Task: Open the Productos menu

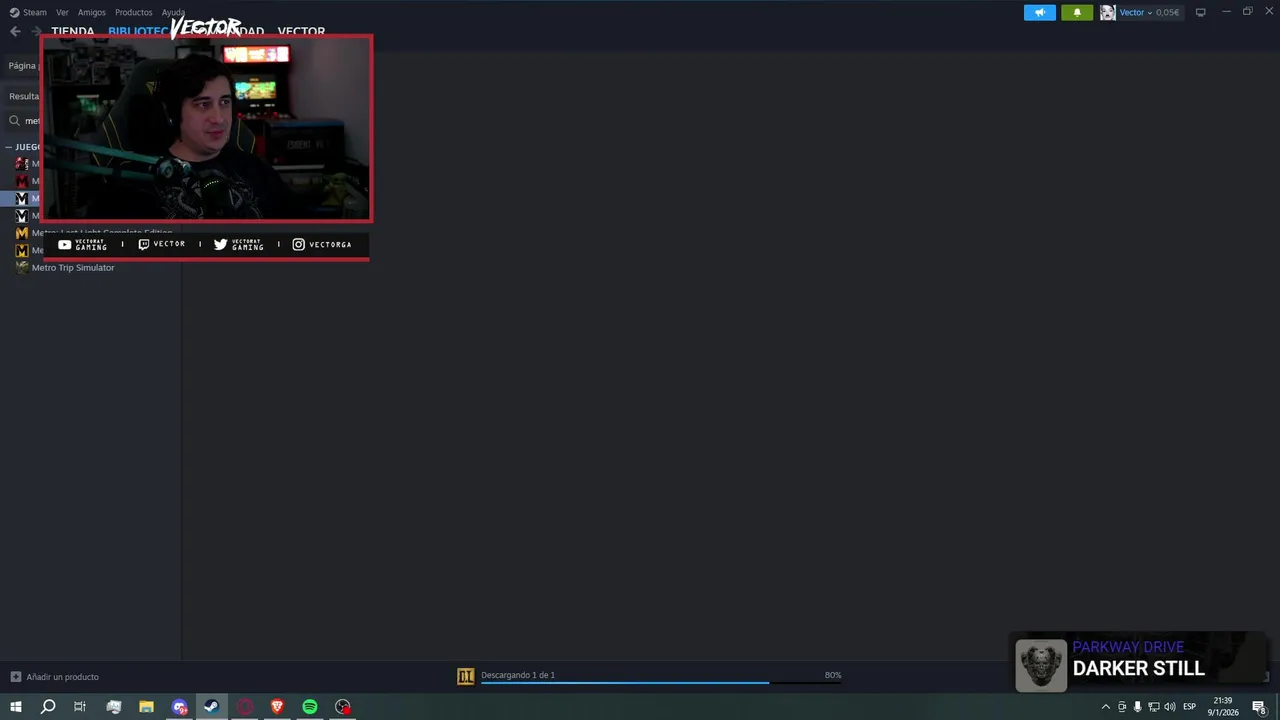Action: pyautogui.click(x=133, y=12)
